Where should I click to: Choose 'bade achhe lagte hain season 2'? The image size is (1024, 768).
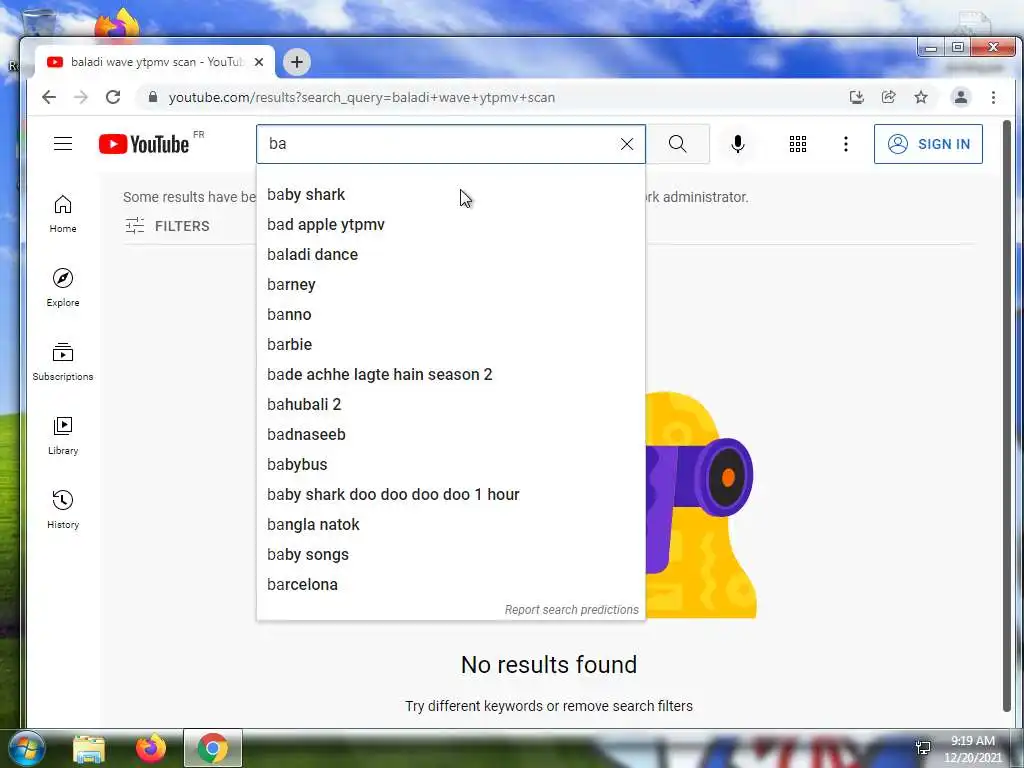click(x=451, y=375)
